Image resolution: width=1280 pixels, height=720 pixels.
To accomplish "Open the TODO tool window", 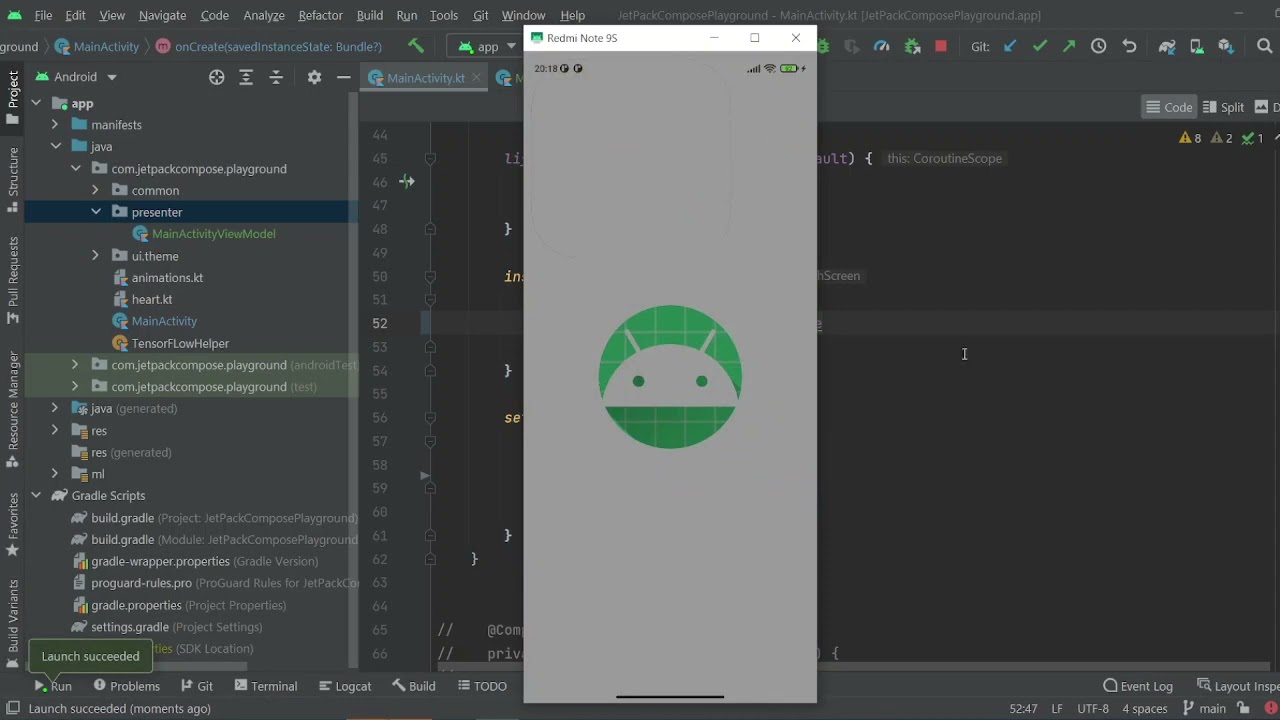I will pos(482,686).
